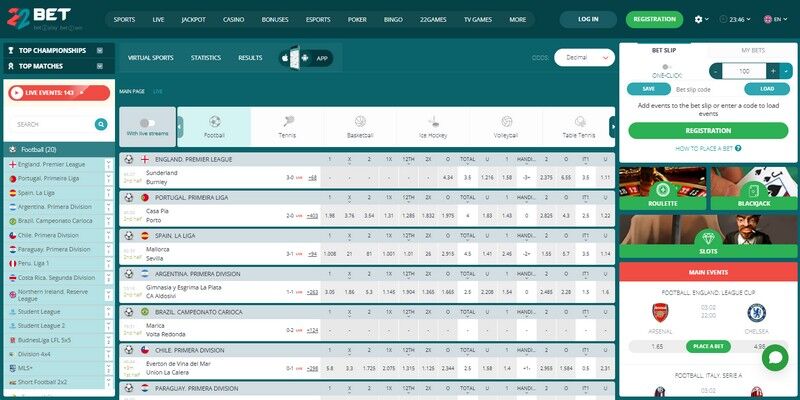Screen dimensions: 800x400
Task: Decrease the stake with minus button
Action: (x=716, y=71)
